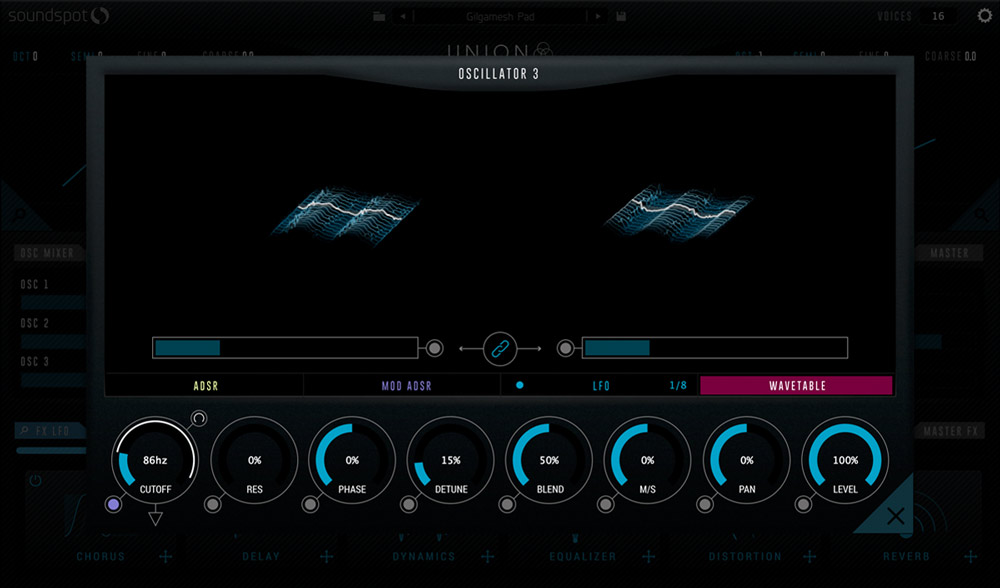1000x588 pixels.
Task: Click the right wavetable 3D waveform display
Action: click(x=680, y=212)
